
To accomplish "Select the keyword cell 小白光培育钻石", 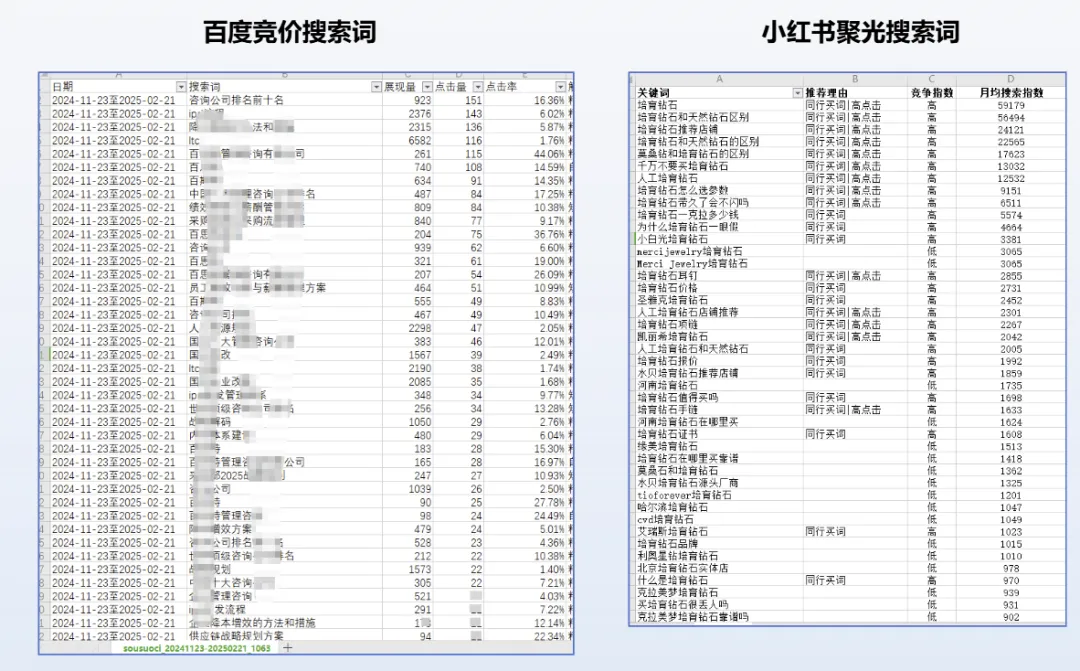I will [x=719, y=239].
